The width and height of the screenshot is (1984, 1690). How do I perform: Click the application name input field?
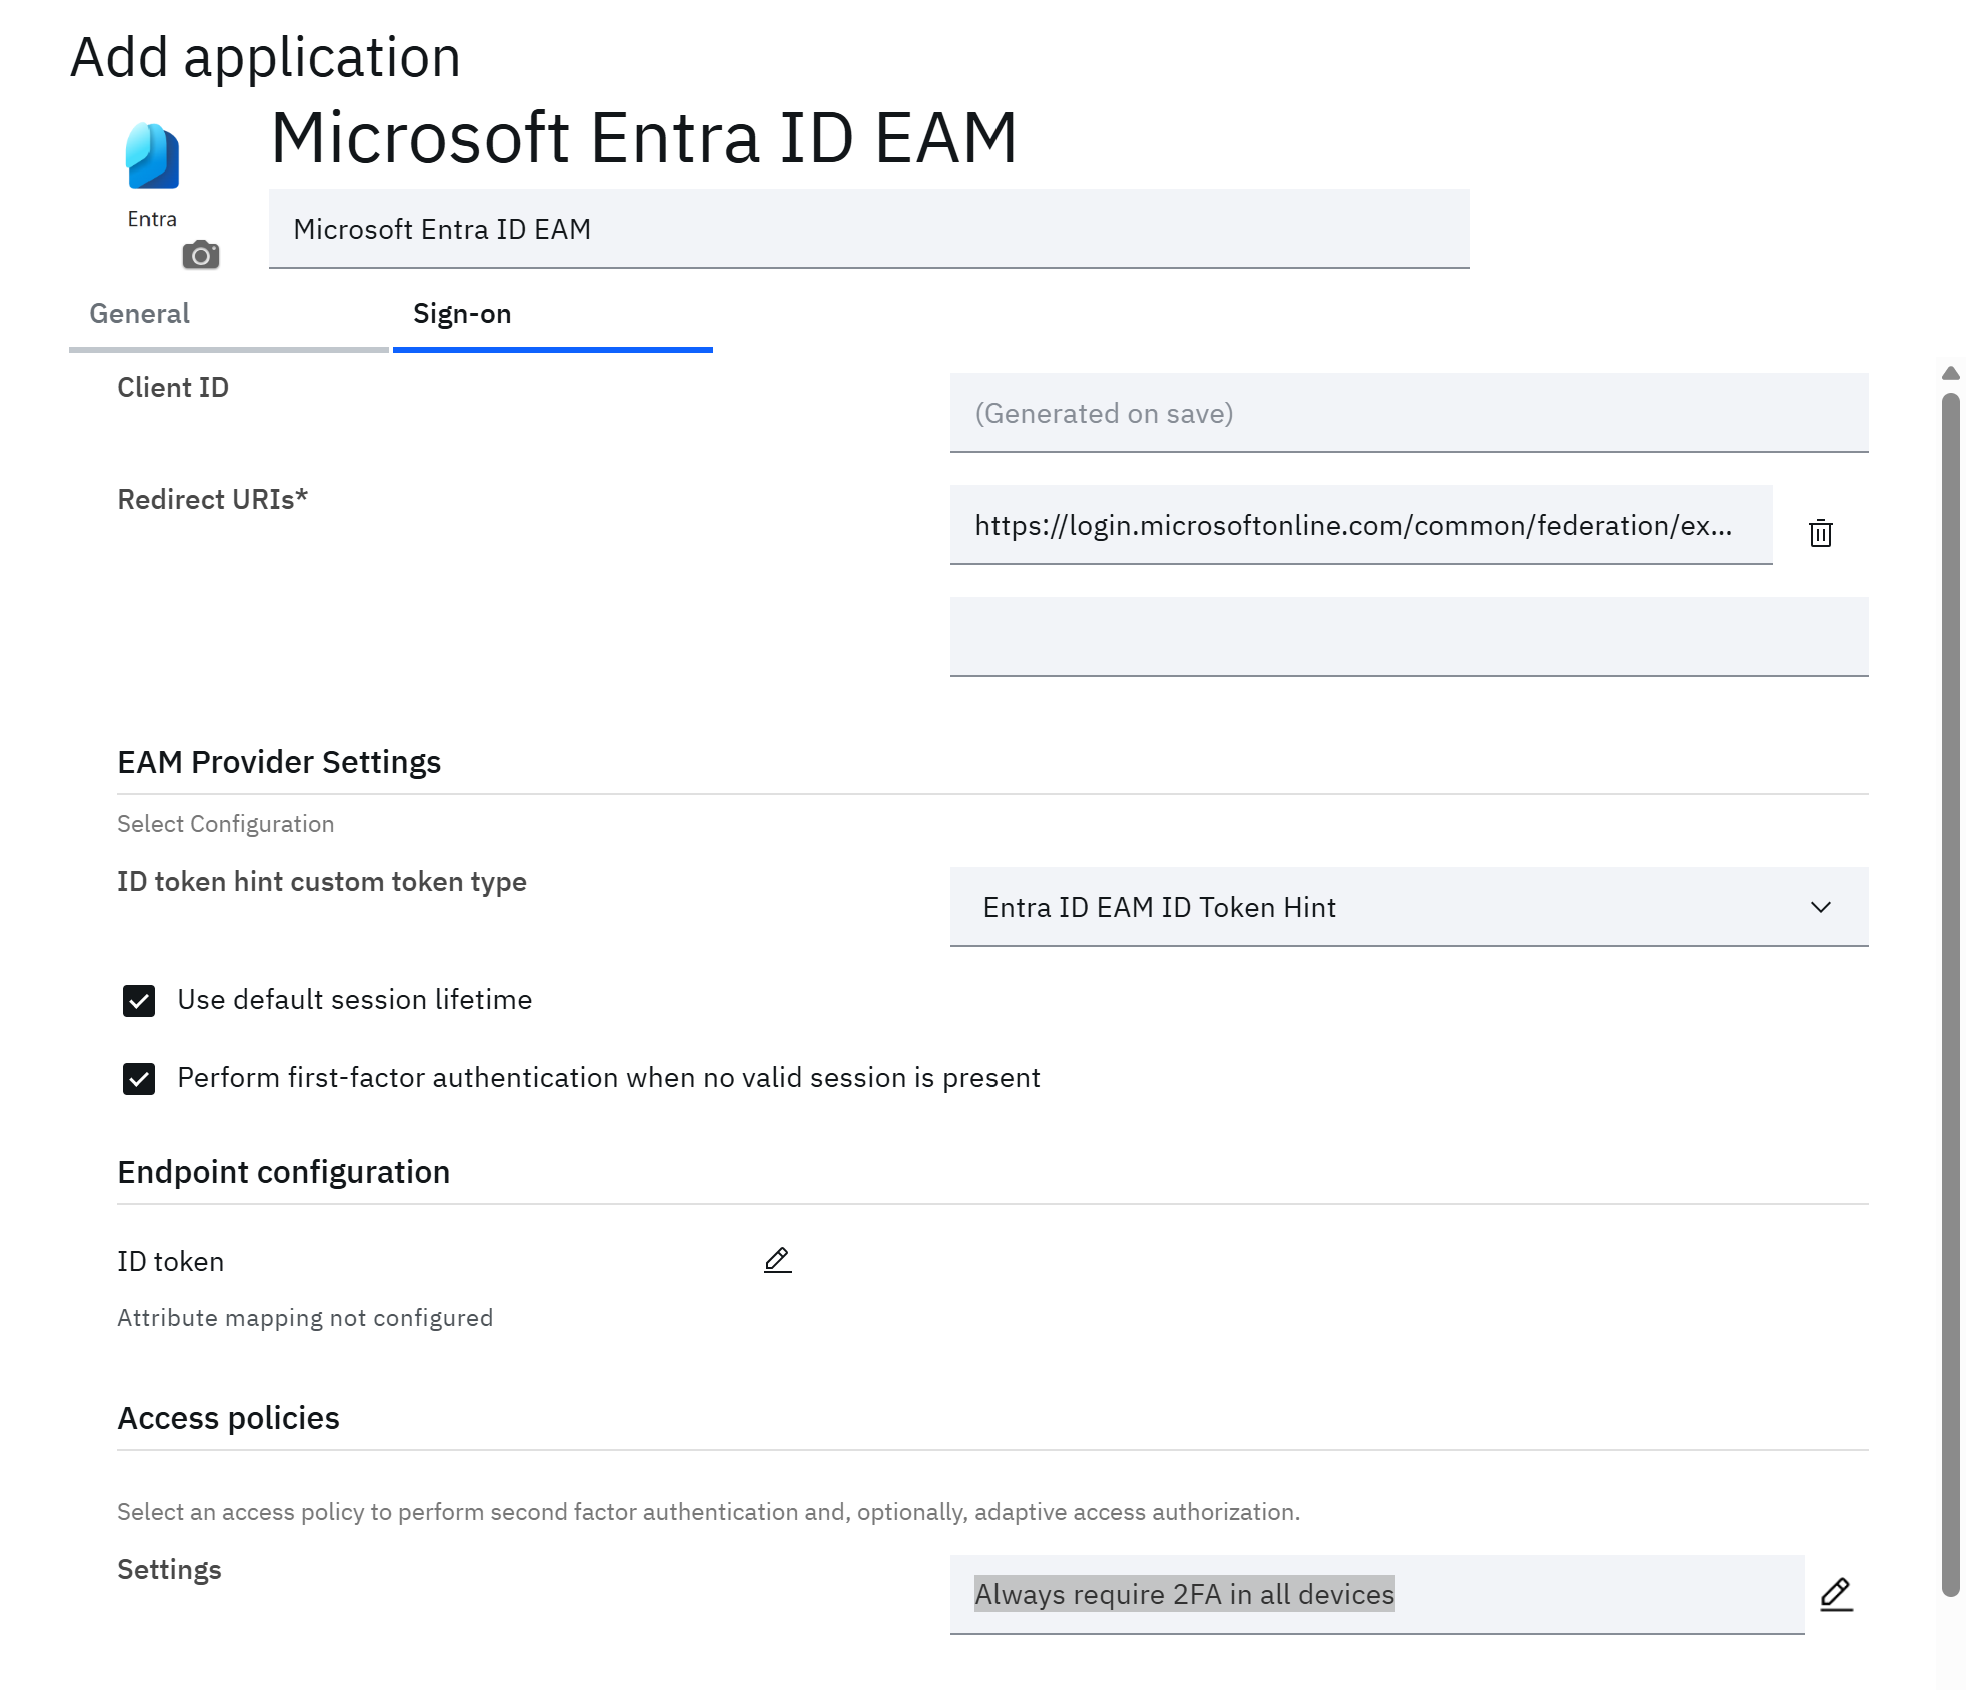869,229
